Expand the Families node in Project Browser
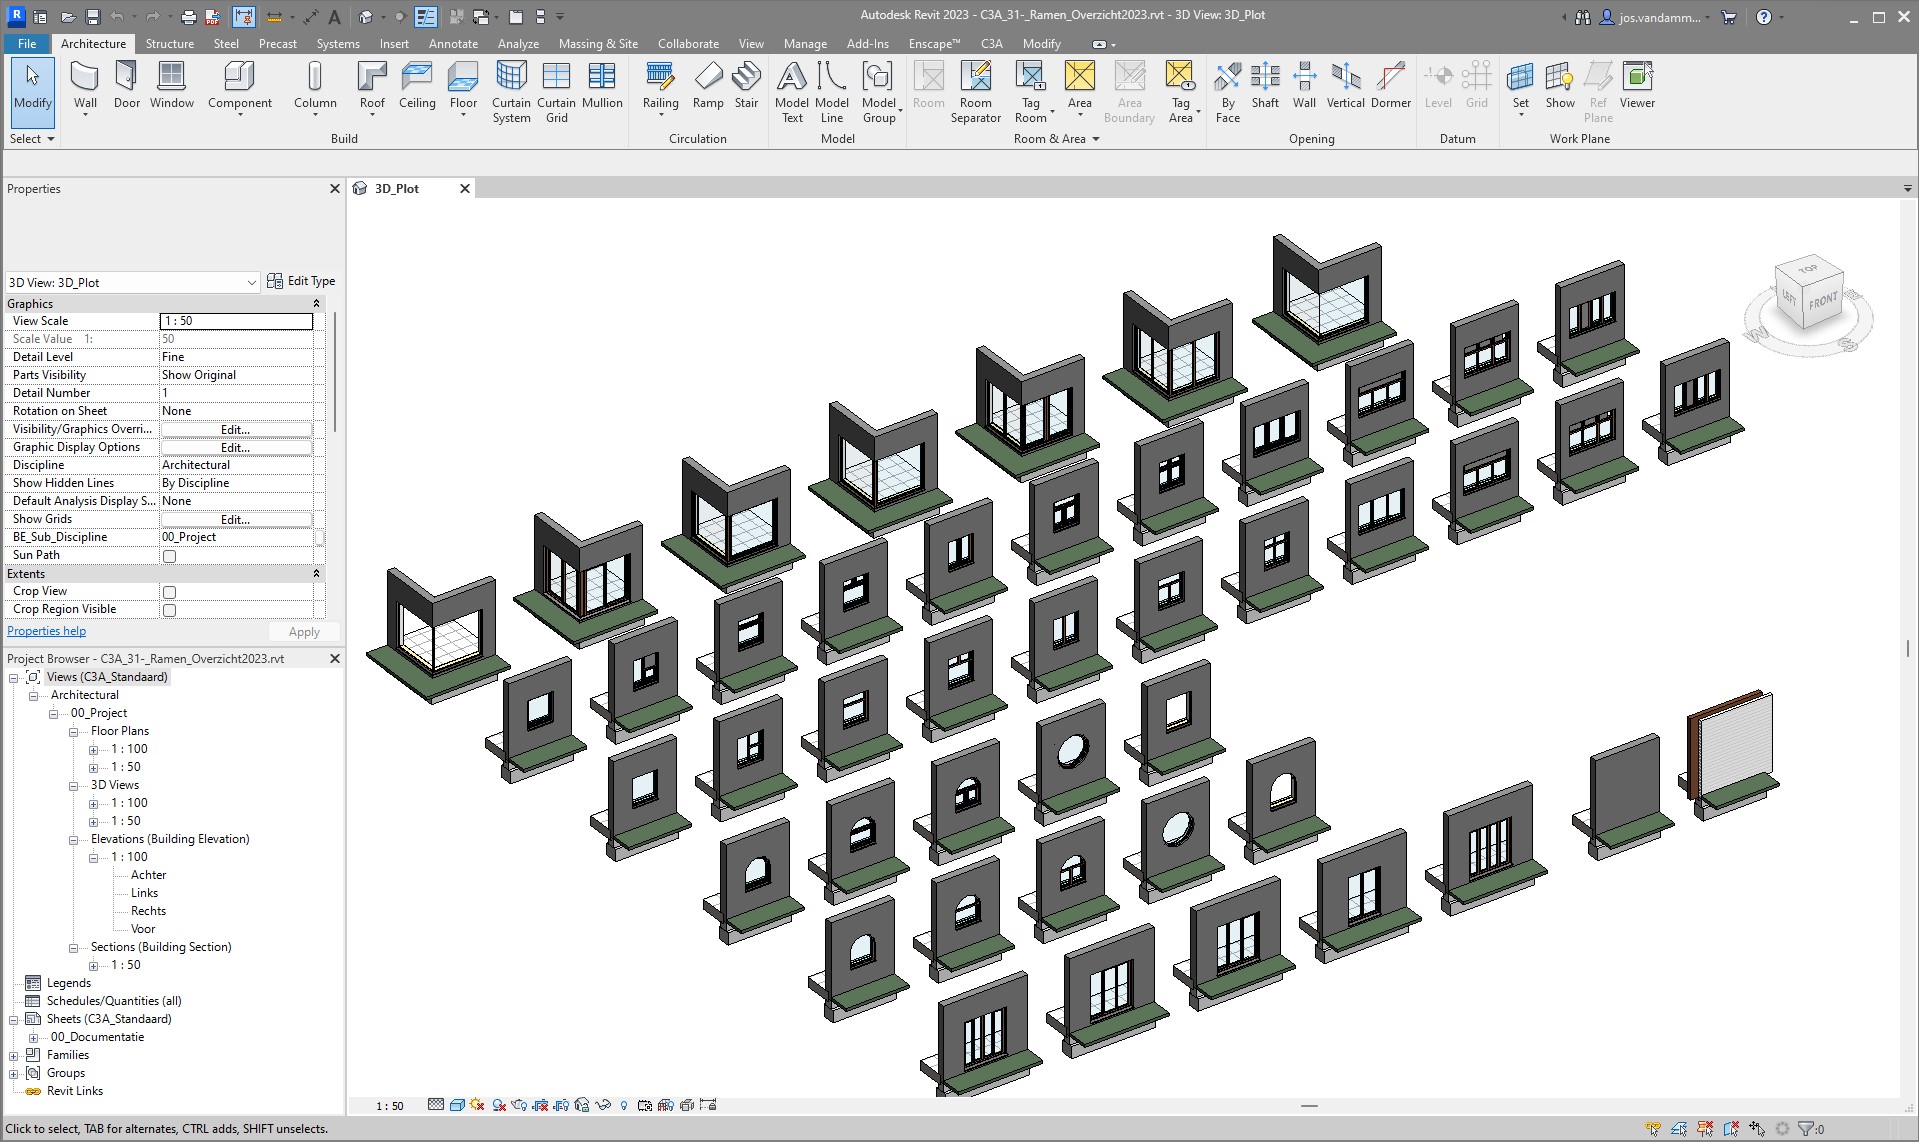Viewport: 1919px width, 1142px height. pyautogui.click(x=14, y=1056)
